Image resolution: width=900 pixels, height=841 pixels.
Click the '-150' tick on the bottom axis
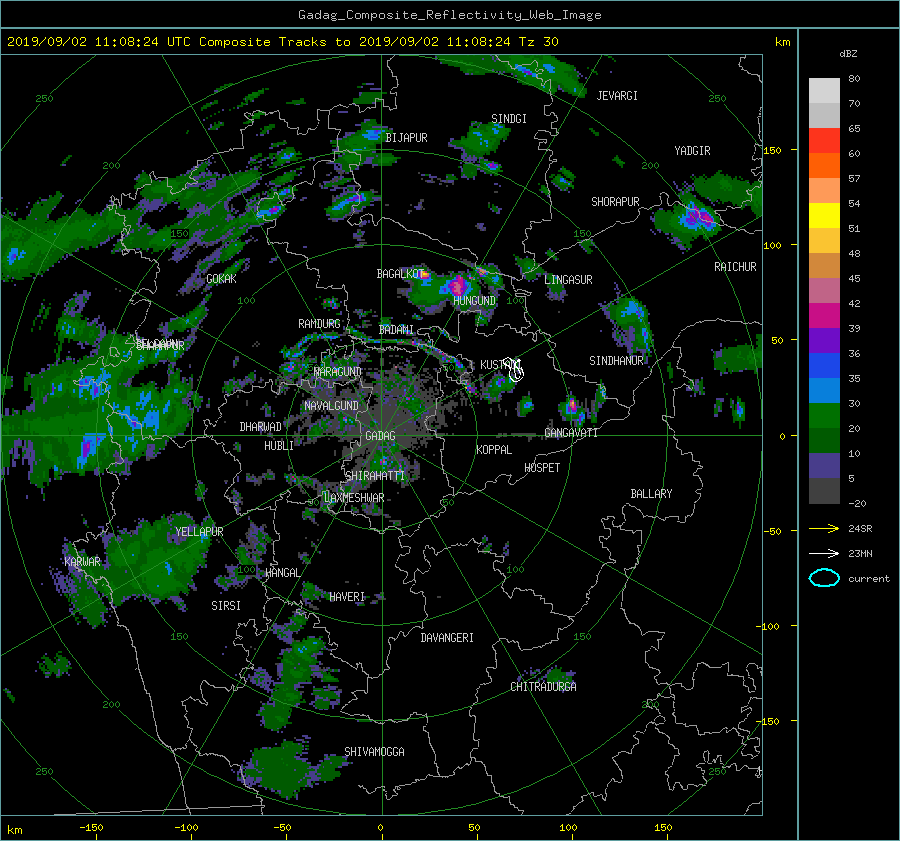click(x=91, y=828)
